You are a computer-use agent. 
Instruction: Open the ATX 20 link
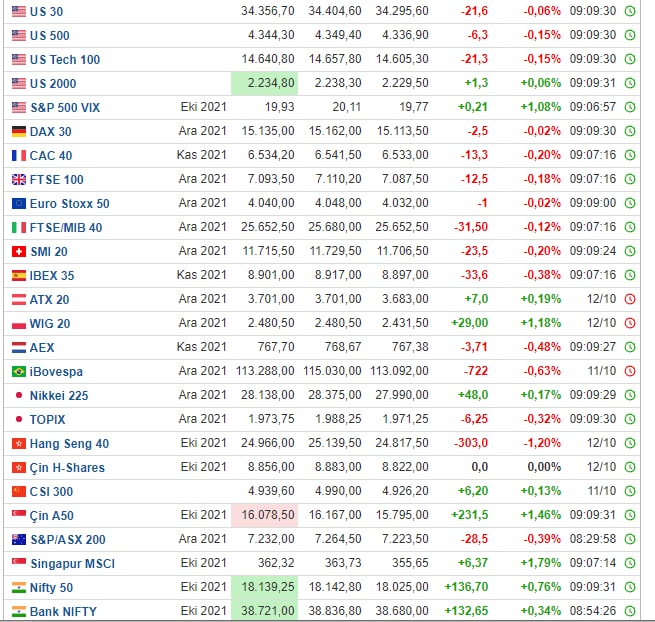(x=49, y=300)
